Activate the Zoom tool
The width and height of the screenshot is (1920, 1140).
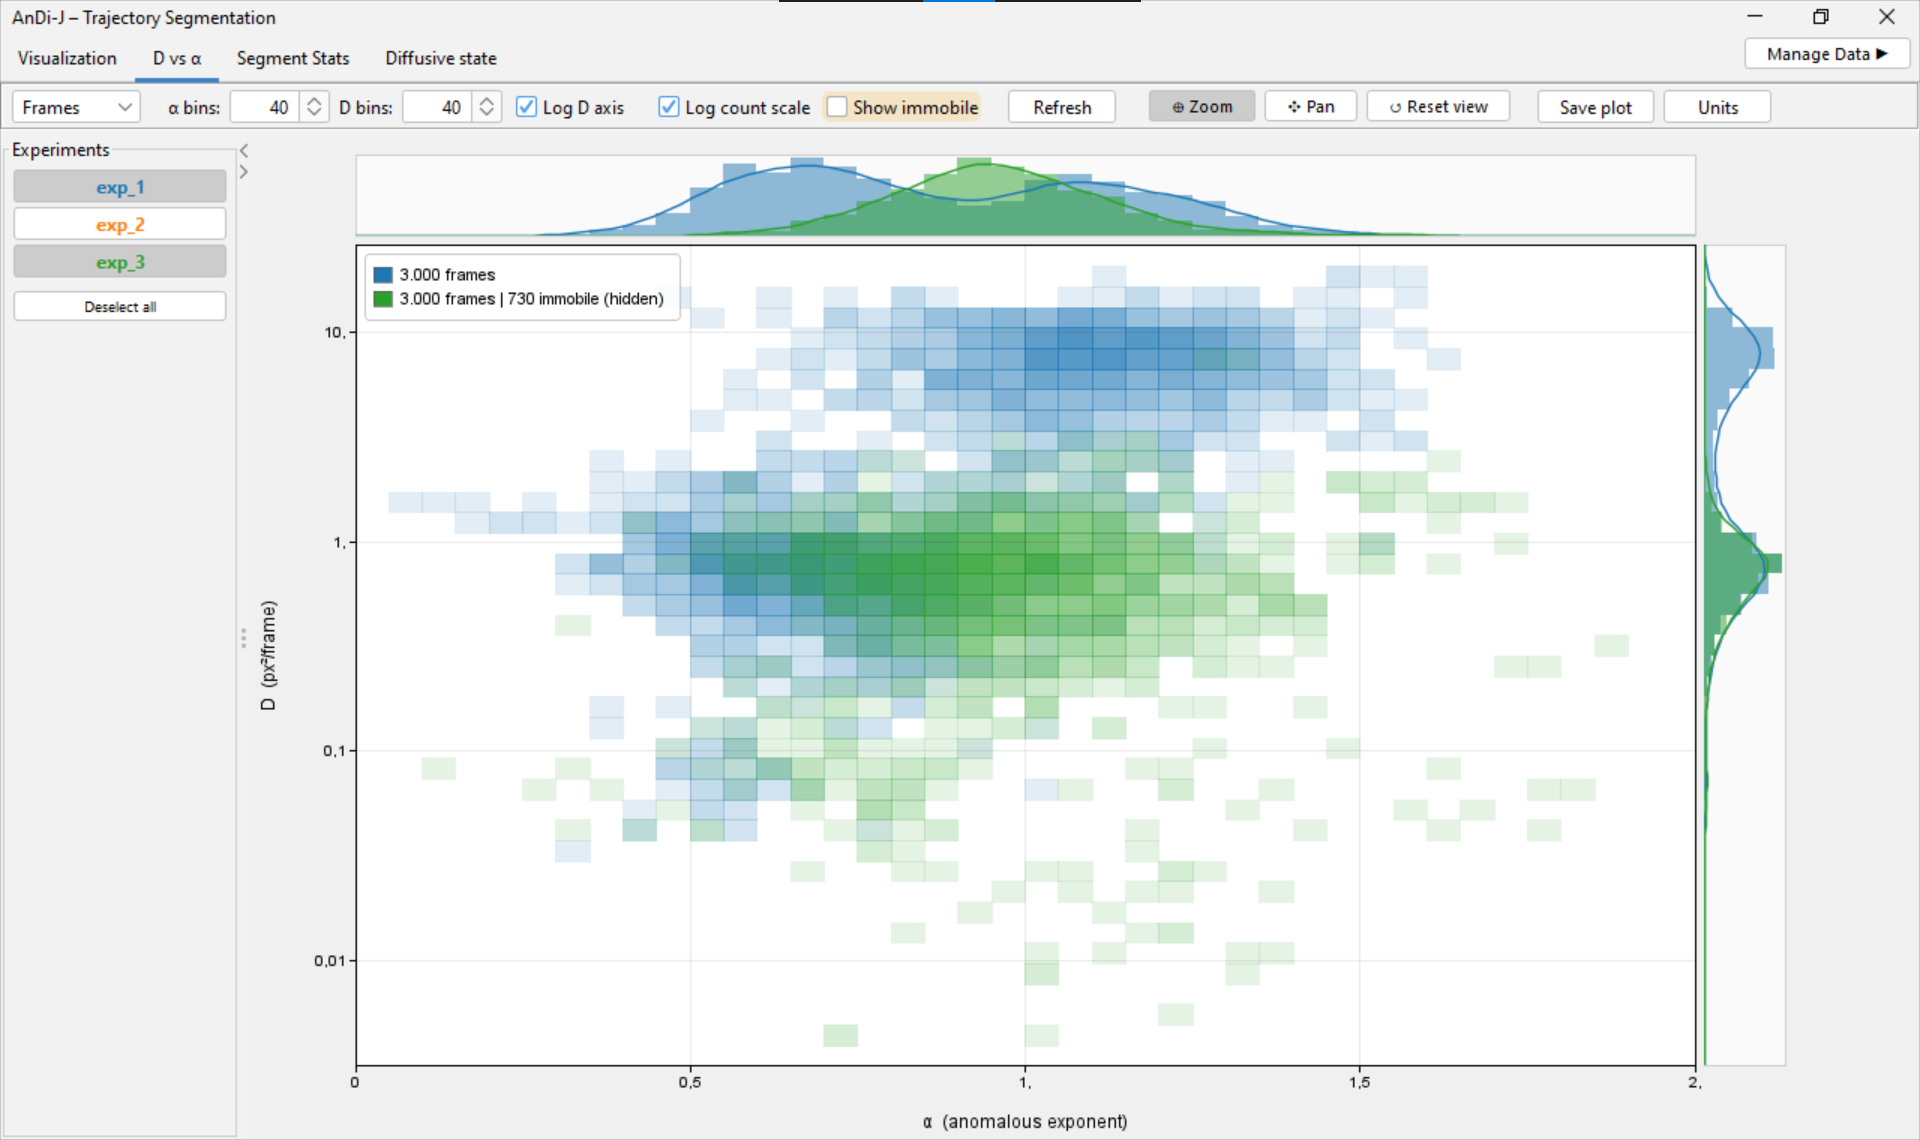tap(1202, 106)
